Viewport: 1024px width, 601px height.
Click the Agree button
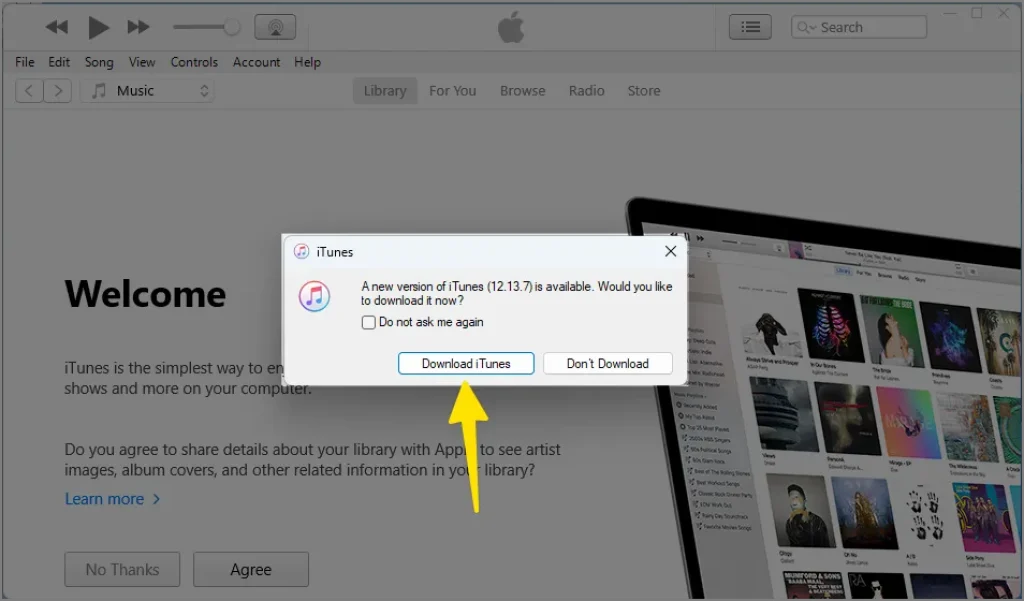[x=250, y=569]
